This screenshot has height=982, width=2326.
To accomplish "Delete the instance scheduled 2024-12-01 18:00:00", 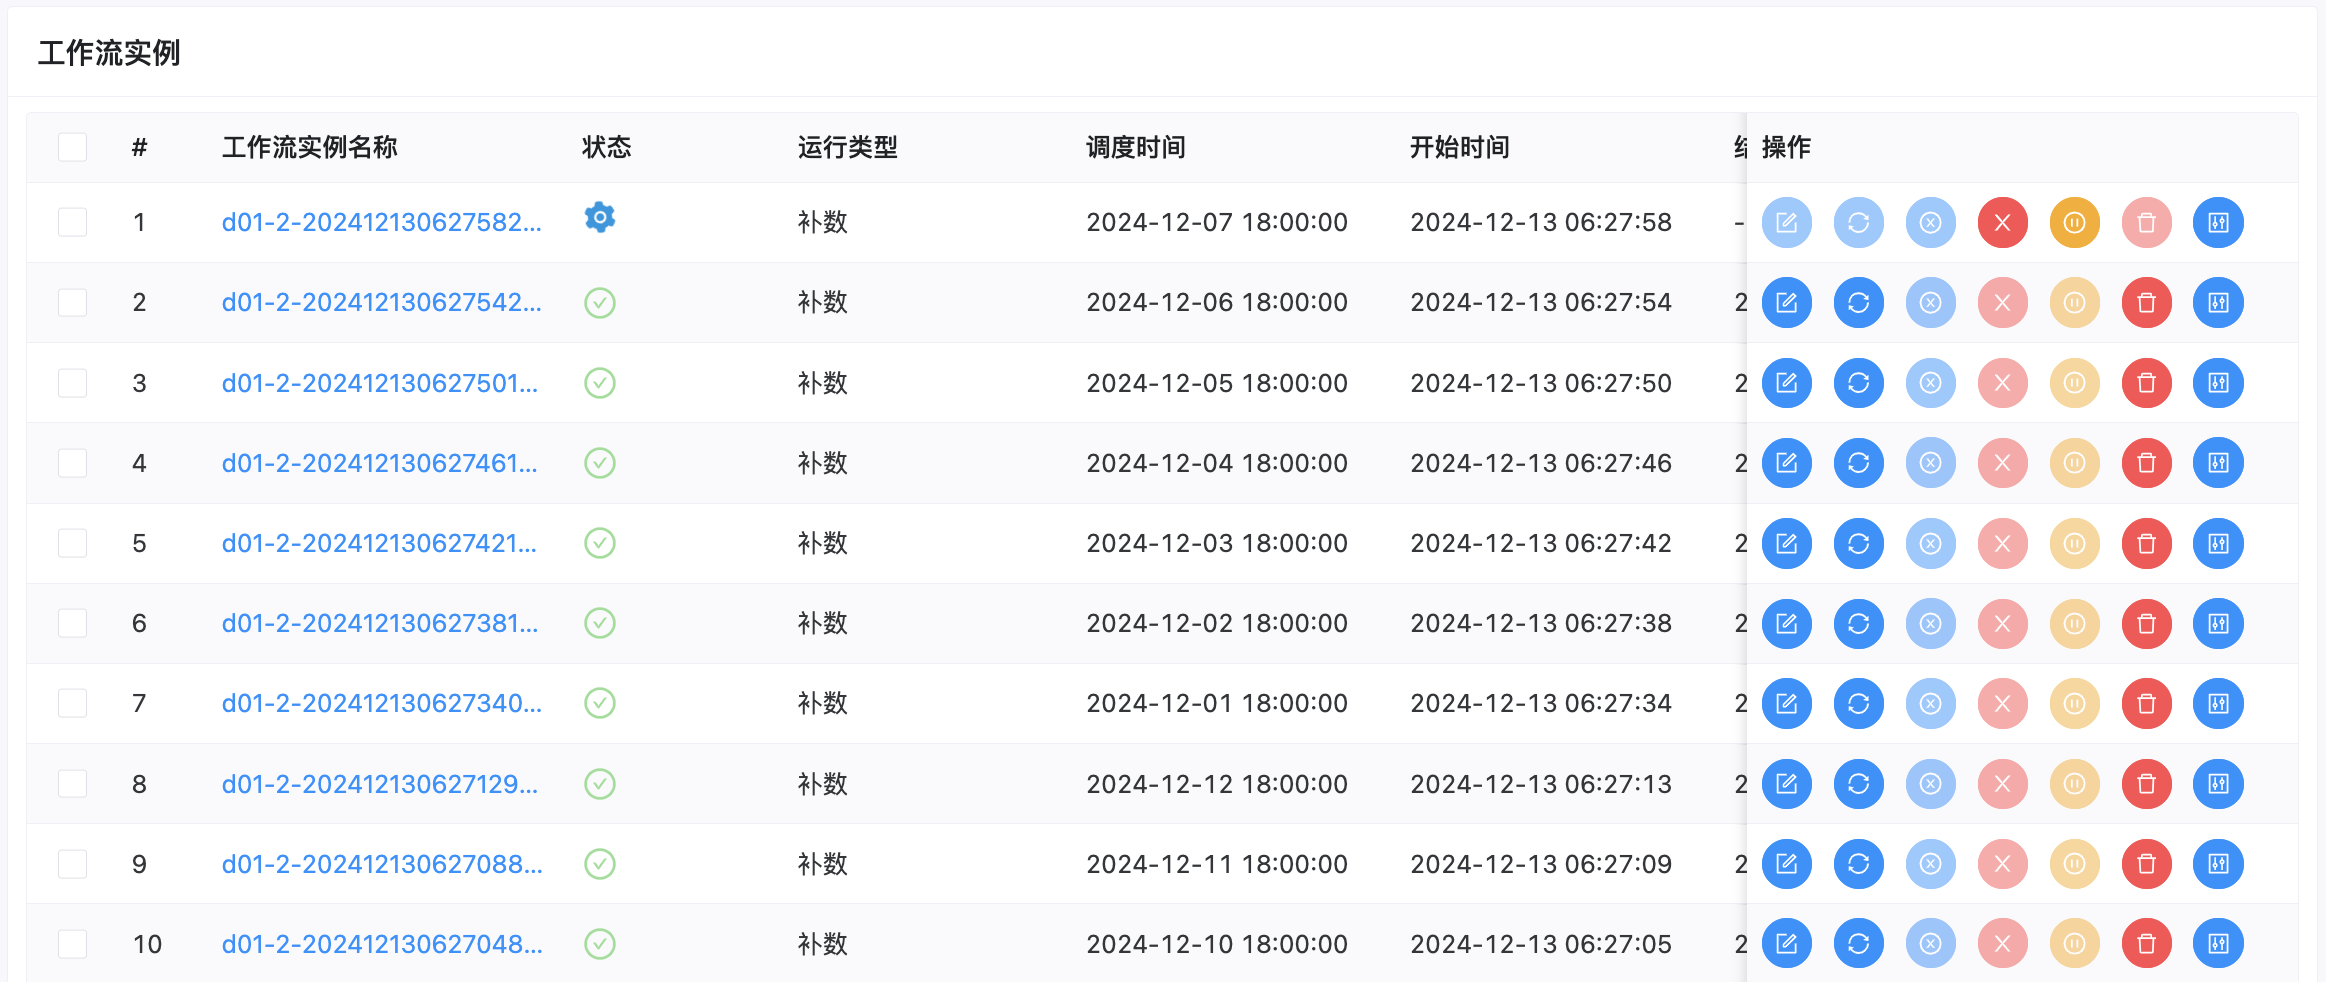I will 2146,703.
